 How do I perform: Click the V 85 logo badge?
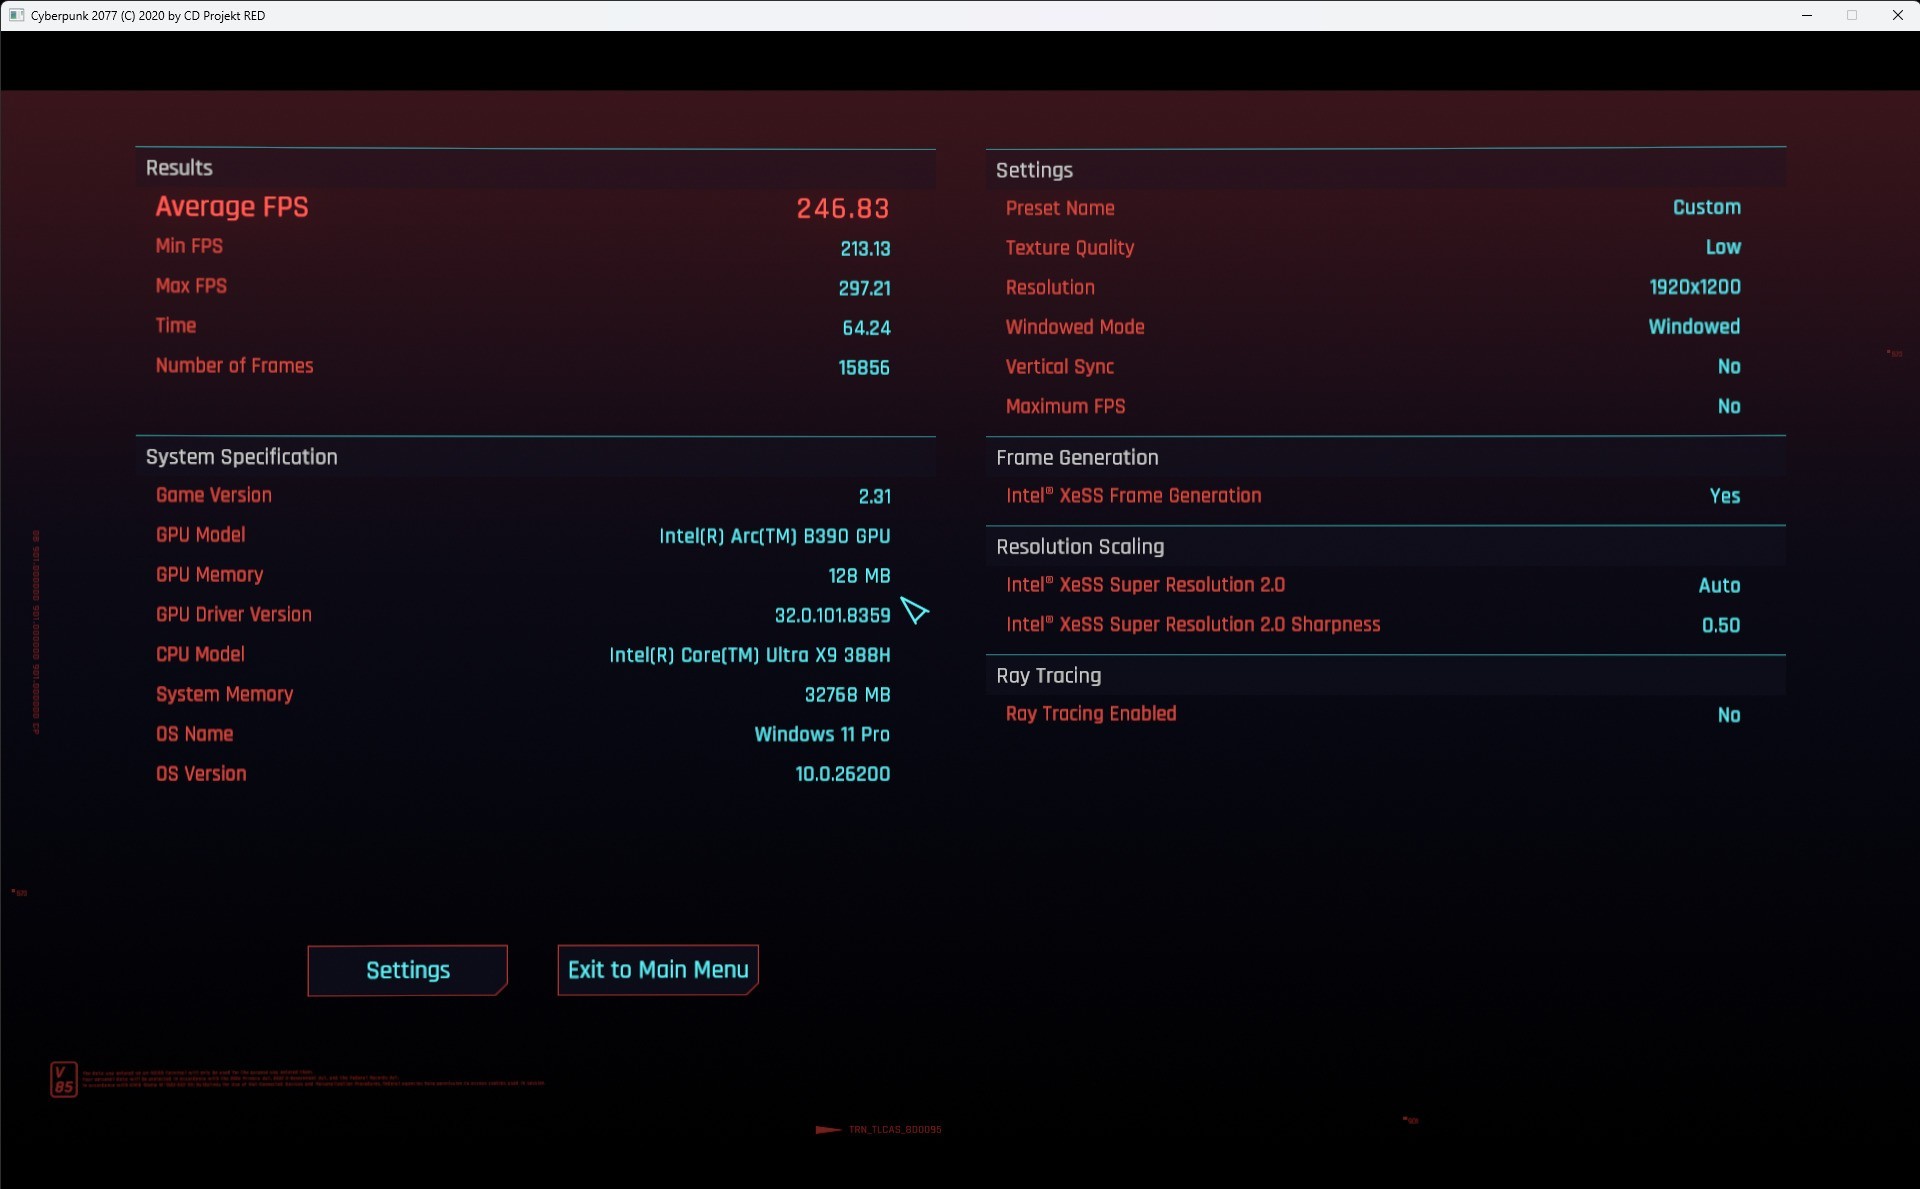[x=63, y=1079]
